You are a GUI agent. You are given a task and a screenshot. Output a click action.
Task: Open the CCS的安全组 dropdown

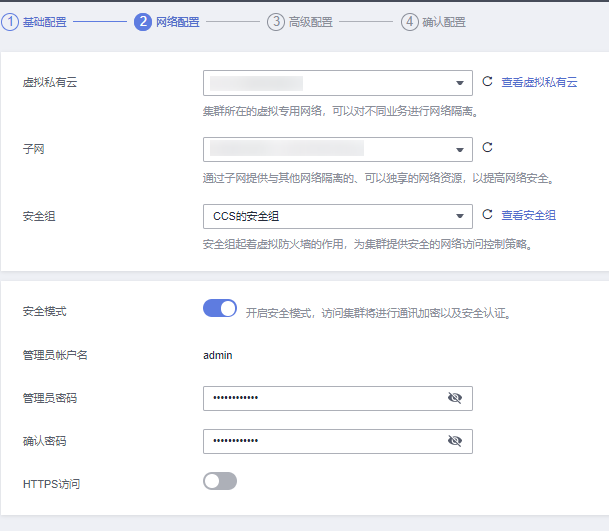338,216
